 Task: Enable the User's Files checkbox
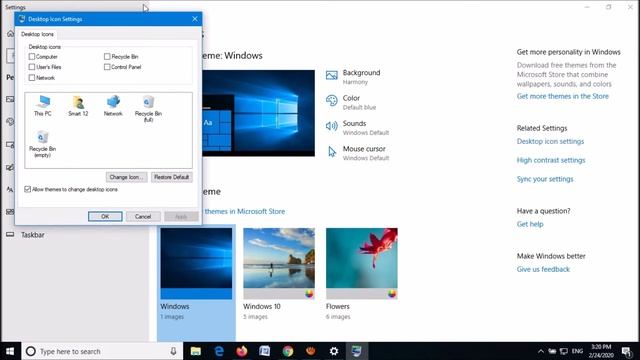(x=32, y=67)
